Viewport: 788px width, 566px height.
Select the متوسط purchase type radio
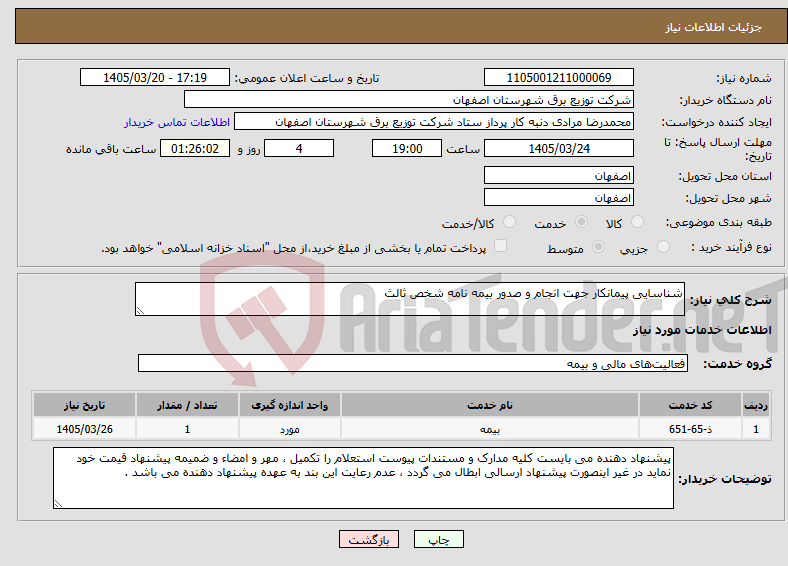pos(599,246)
